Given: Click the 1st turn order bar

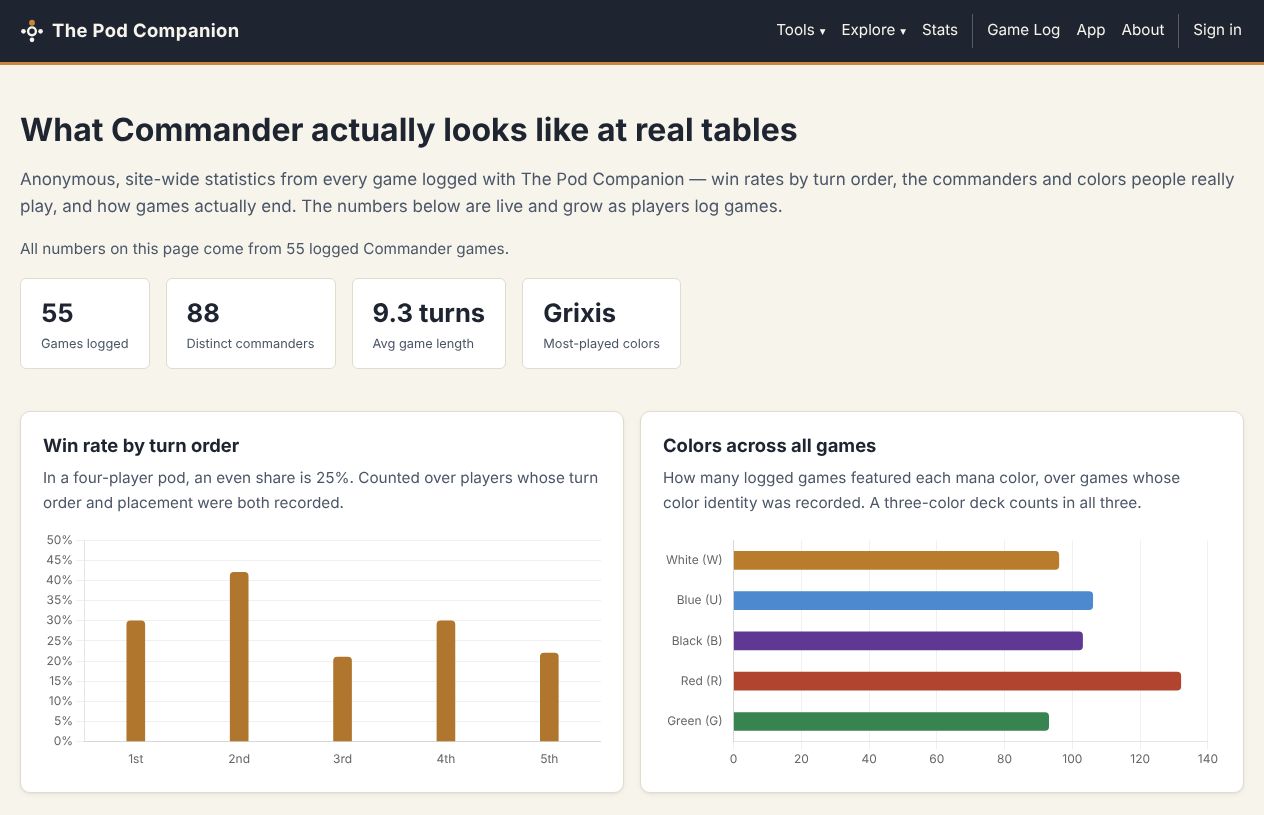Looking at the screenshot, I should [x=136, y=681].
